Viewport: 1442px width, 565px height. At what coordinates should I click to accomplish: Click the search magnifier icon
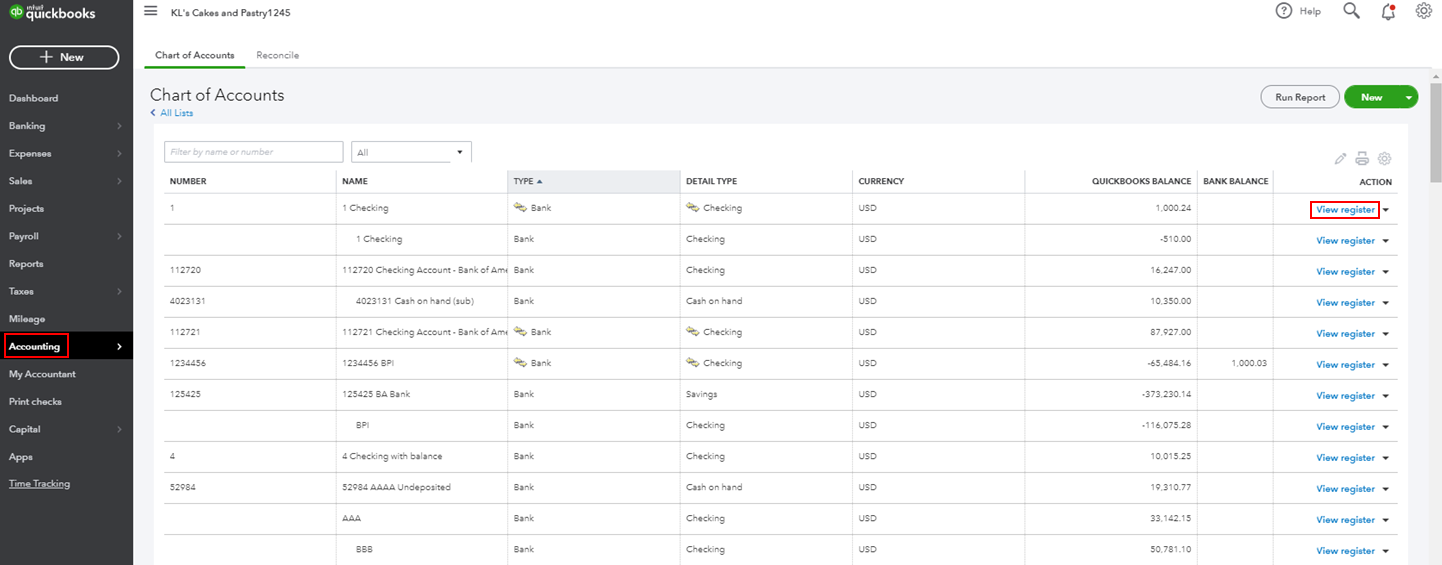[1351, 11]
